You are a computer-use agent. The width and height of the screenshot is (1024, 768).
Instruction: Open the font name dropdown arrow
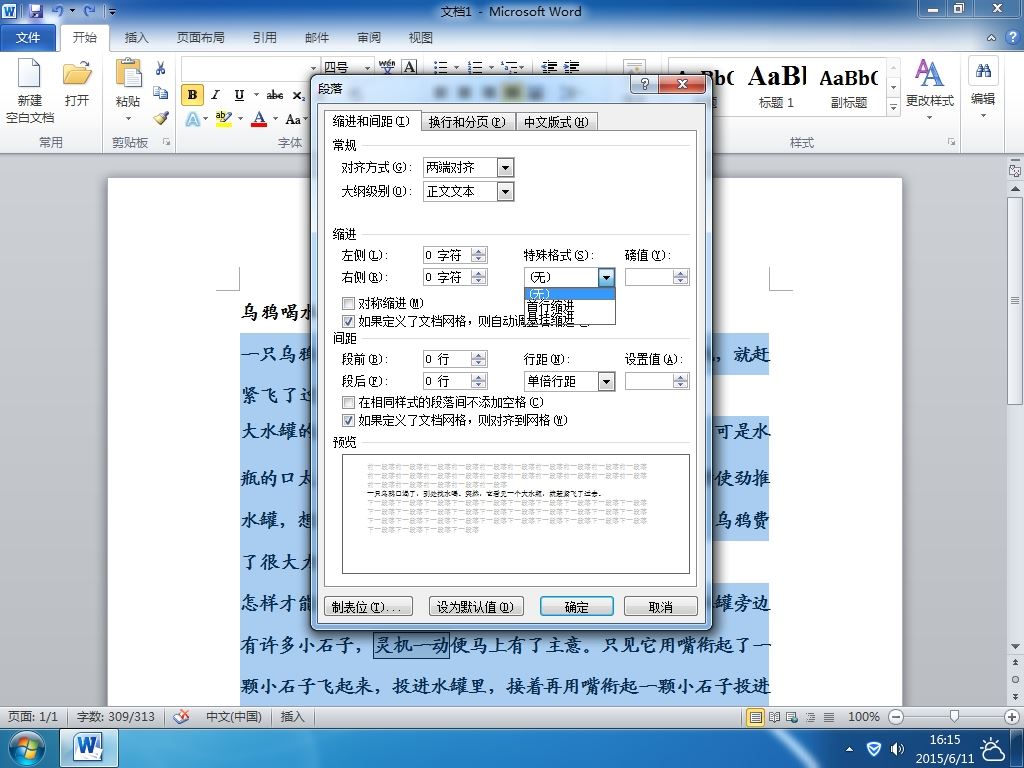[x=313, y=67]
